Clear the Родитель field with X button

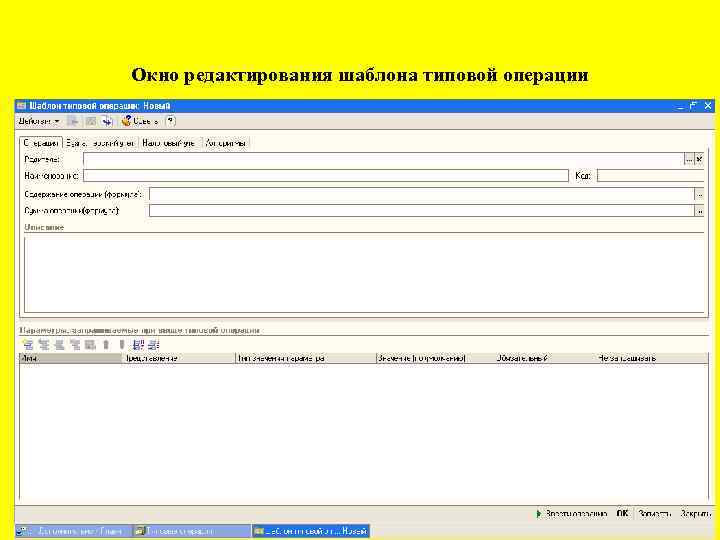click(x=699, y=159)
